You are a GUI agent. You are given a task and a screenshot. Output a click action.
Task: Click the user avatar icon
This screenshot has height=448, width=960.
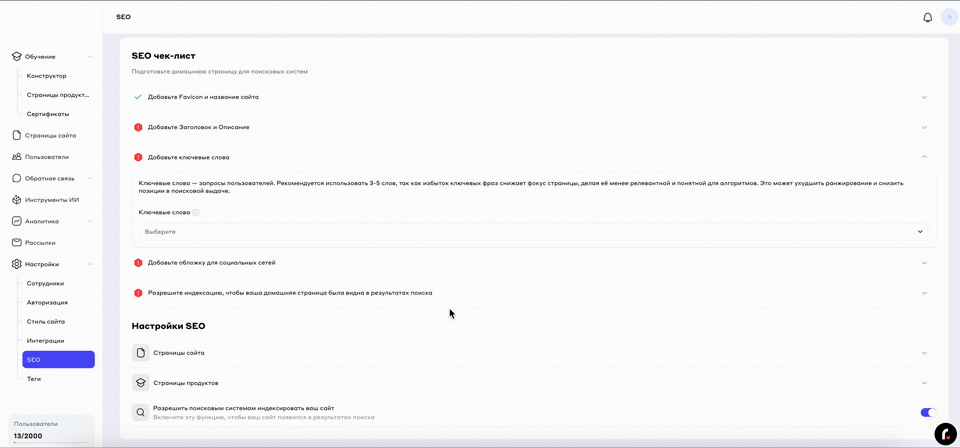[x=948, y=17]
